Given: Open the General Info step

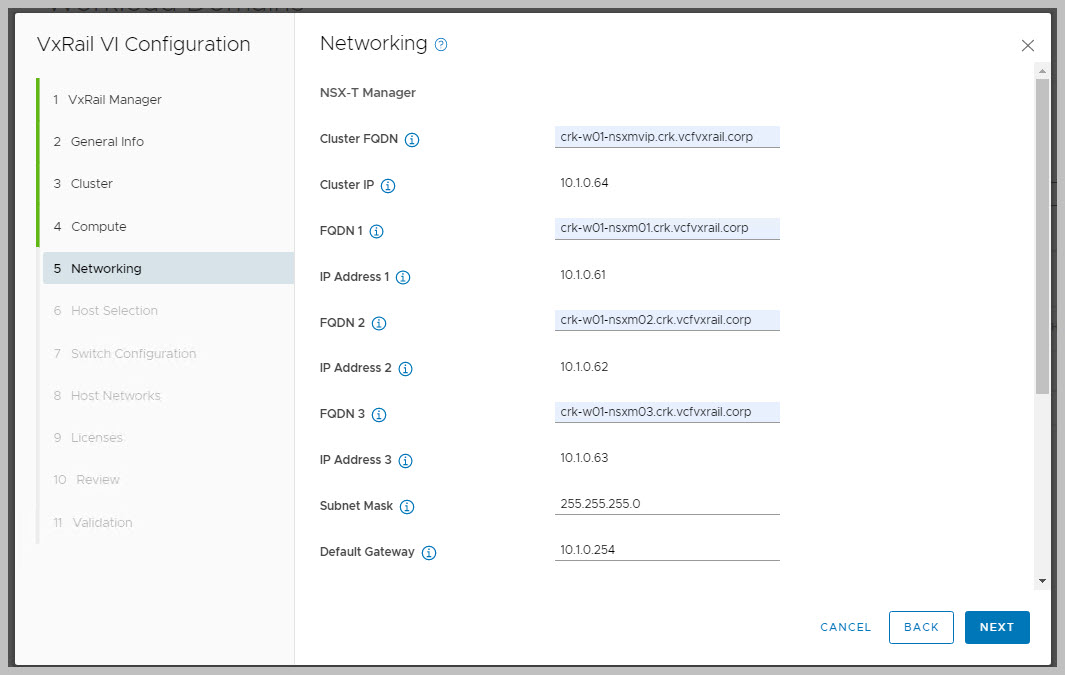Looking at the screenshot, I should [x=107, y=142].
